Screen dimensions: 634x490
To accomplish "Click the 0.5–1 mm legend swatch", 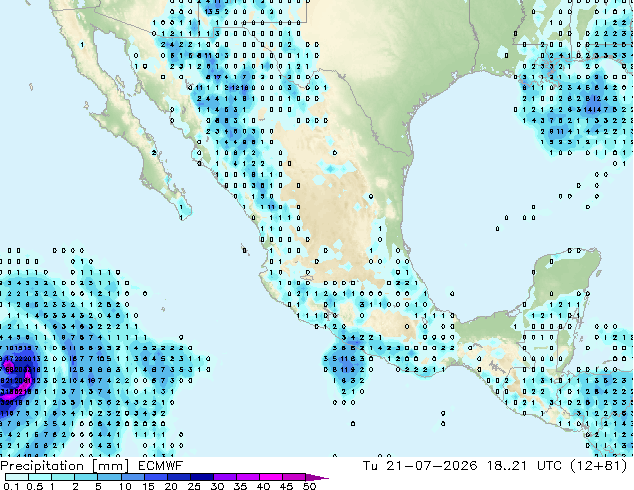I will (40, 477).
